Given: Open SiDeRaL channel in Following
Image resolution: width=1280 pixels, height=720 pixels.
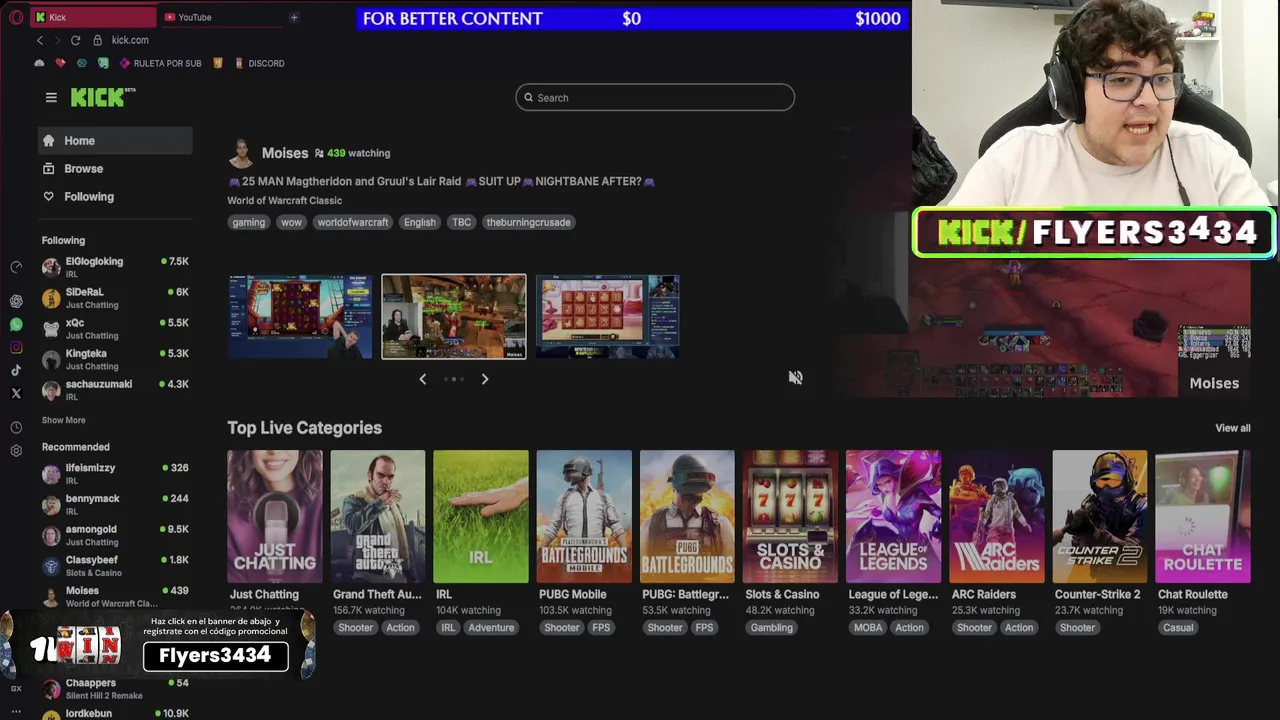Looking at the screenshot, I should [115, 297].
